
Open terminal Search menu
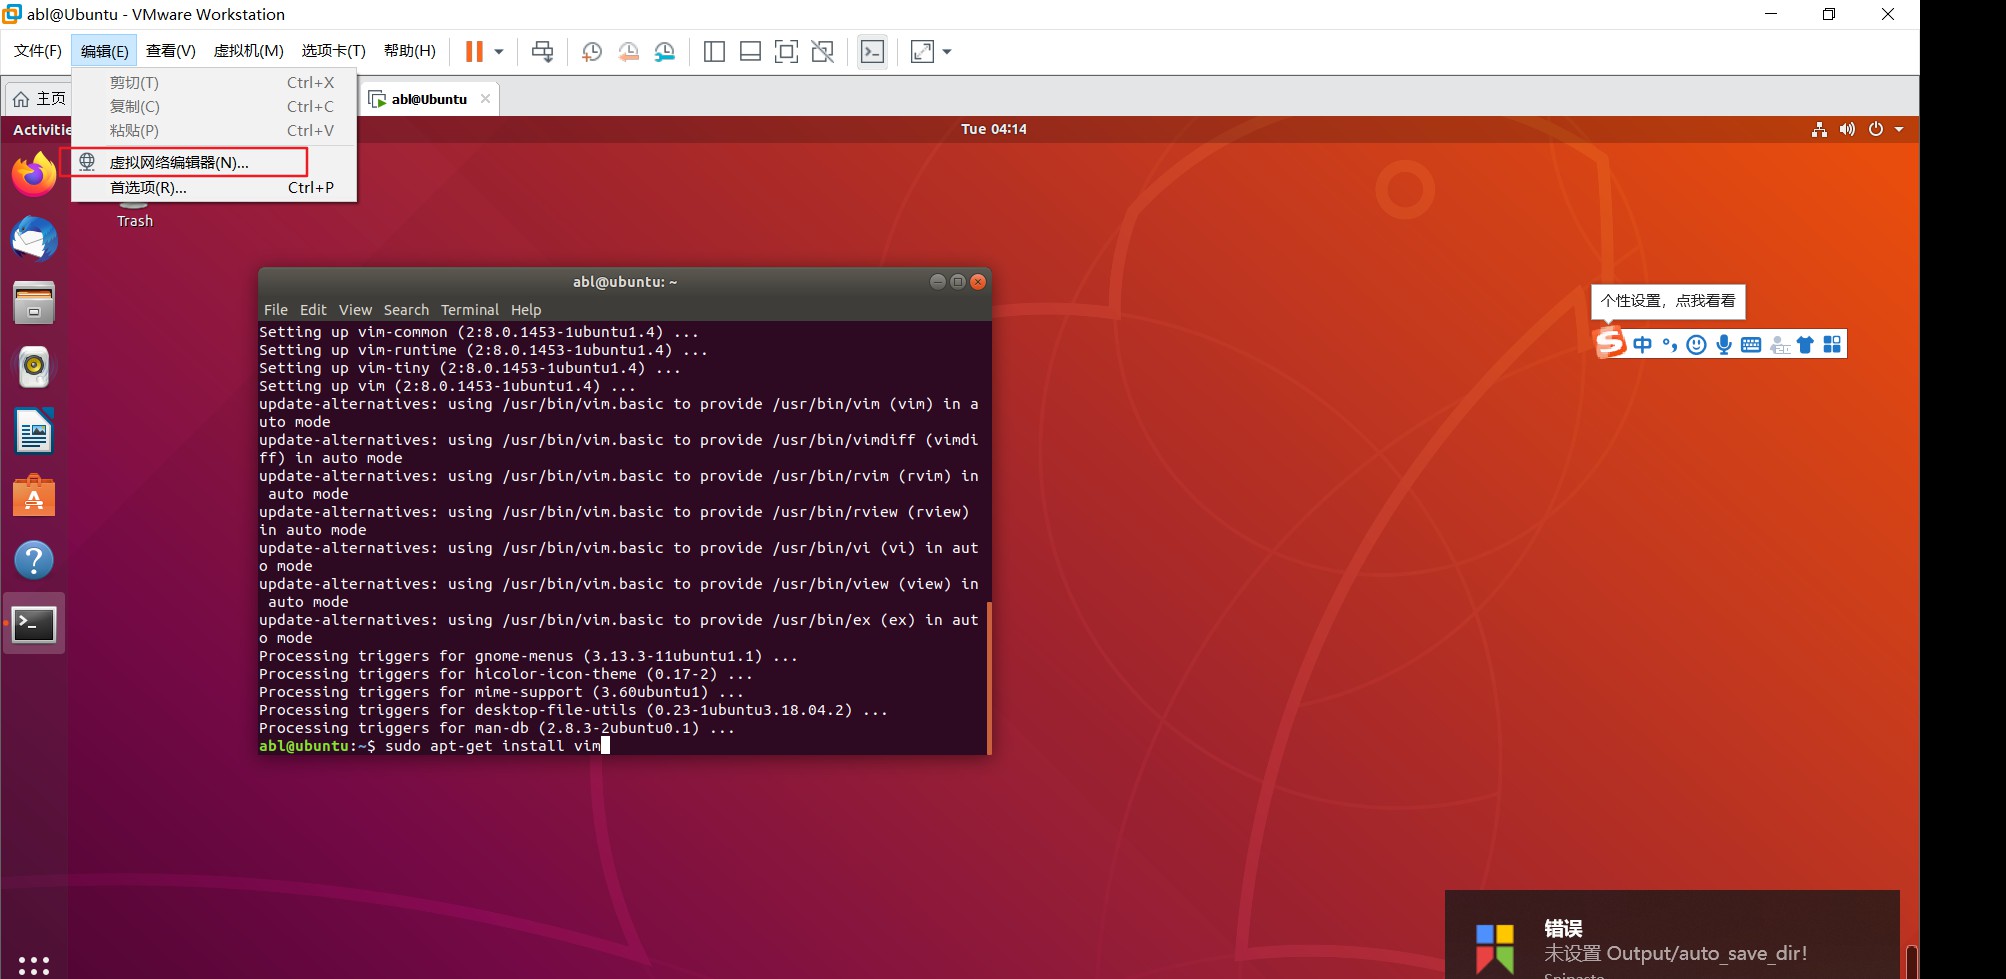[406, 310]
